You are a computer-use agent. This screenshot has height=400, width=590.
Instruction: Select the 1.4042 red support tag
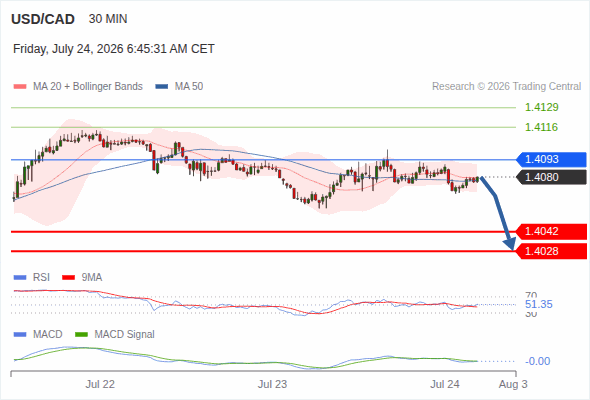point(551,231)
